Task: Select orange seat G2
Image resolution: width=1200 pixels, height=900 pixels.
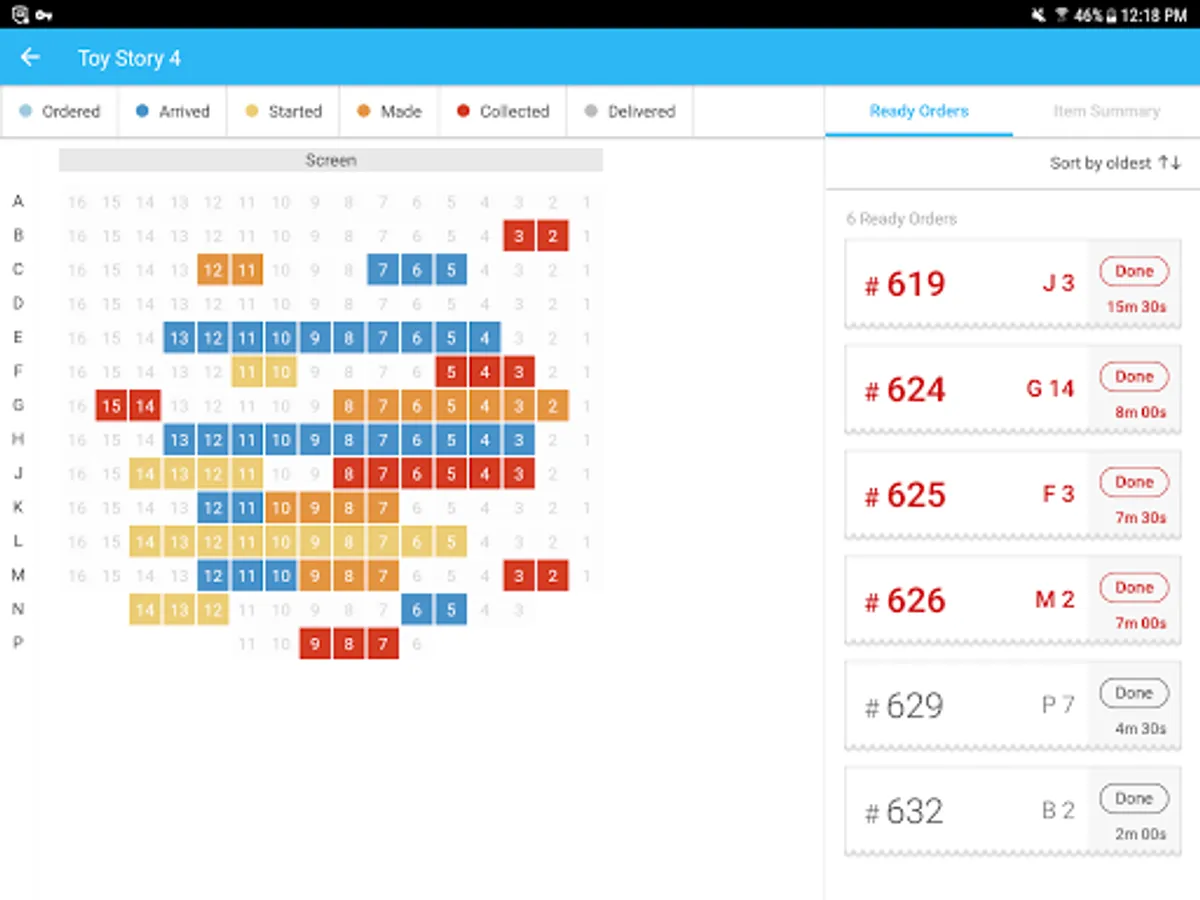Action: click(x=552, y=406)
